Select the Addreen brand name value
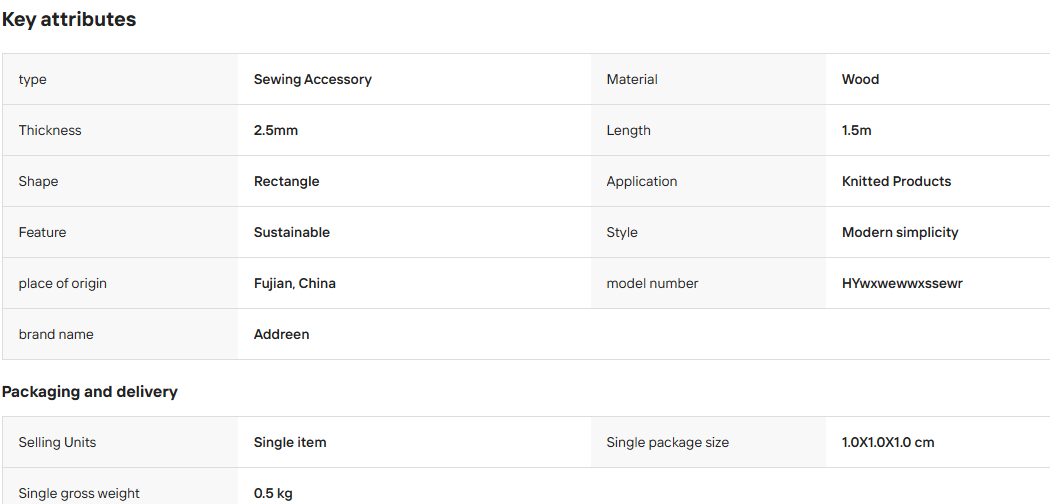Viewport: 1050px width, 504px height. [281, 334]
